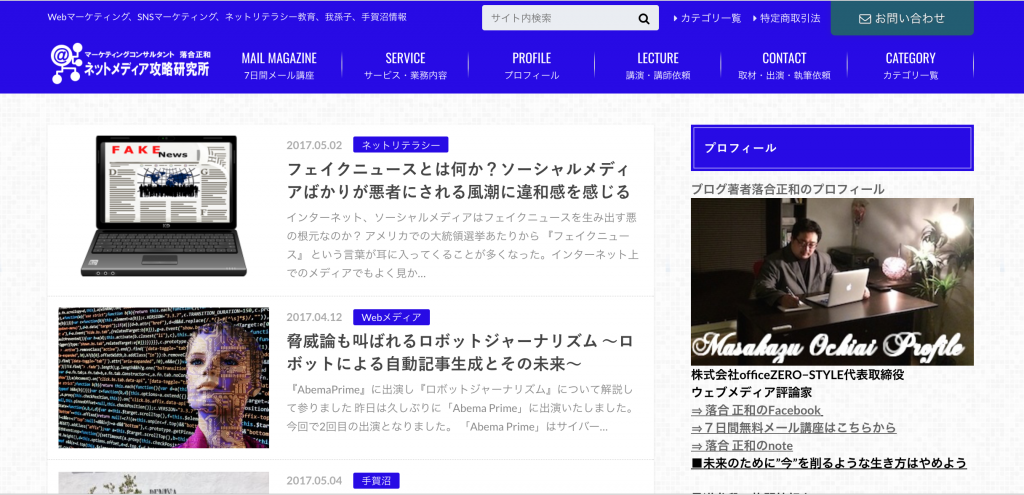Open article title 脅威論も叫ばれるロボットジャーナリズム
This screenshot has height=495, width=1024.
click(x=460, y=352)
